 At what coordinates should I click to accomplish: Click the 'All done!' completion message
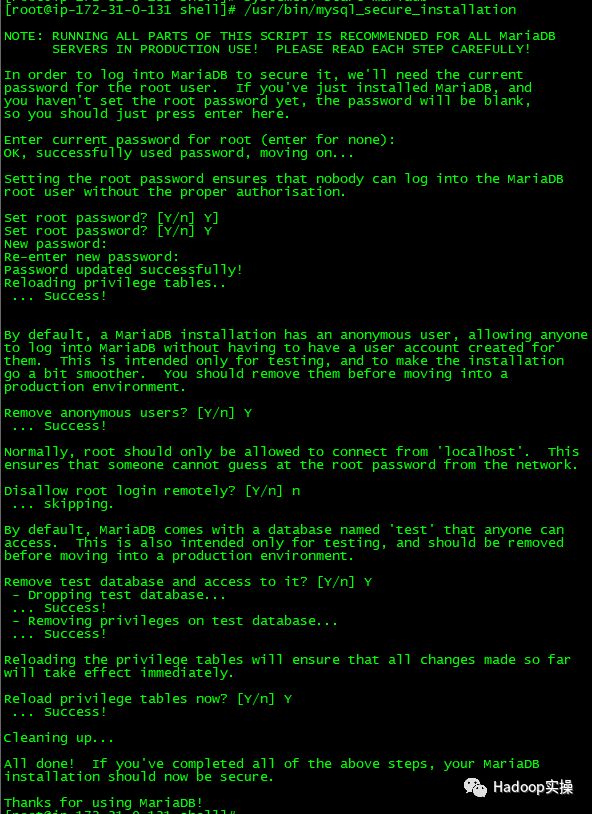(x=272, y=770)
